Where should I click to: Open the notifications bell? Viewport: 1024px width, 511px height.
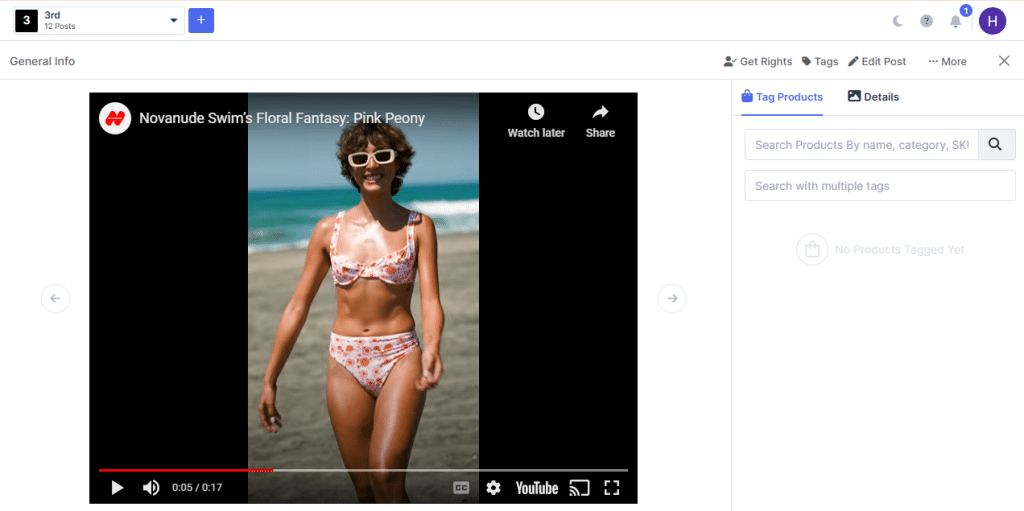pyautogui.click(x=956, y=21)
